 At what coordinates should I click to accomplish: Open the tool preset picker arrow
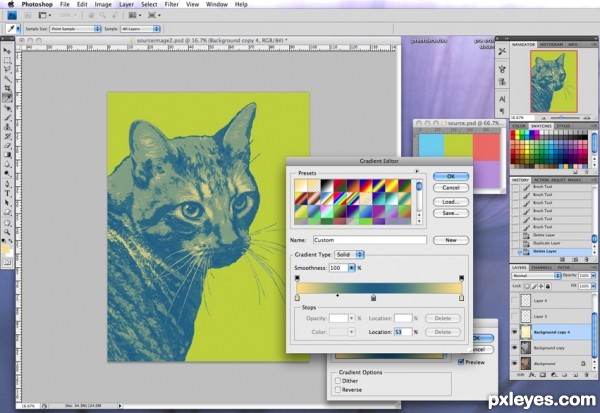18,29
